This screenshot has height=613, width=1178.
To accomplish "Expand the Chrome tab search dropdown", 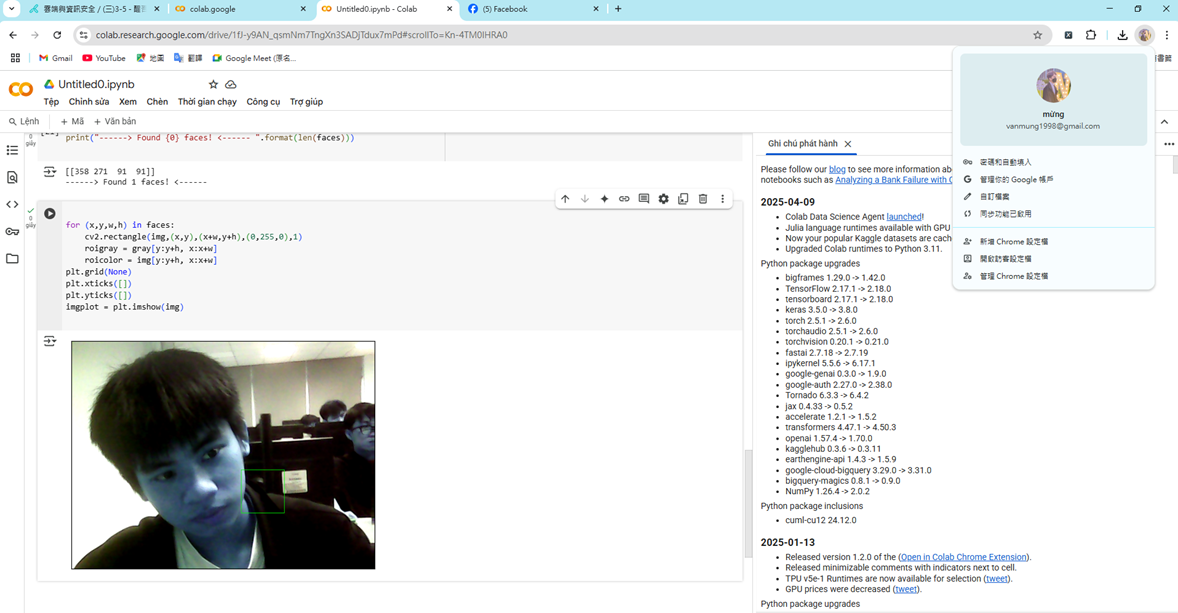I will [x=12, y=9].
